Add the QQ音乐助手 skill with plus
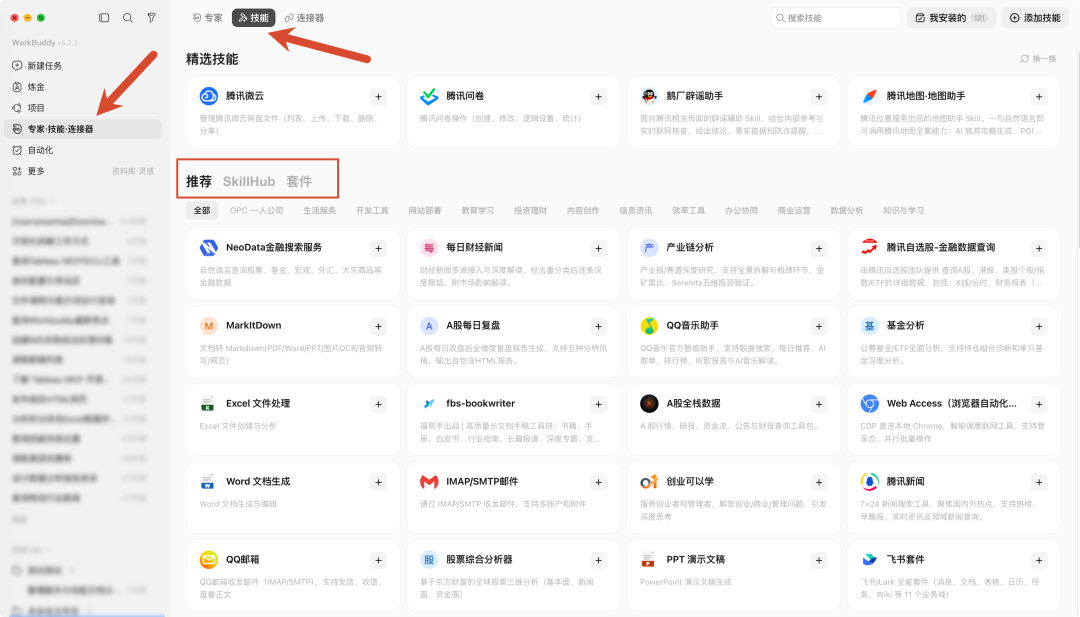 819,326
